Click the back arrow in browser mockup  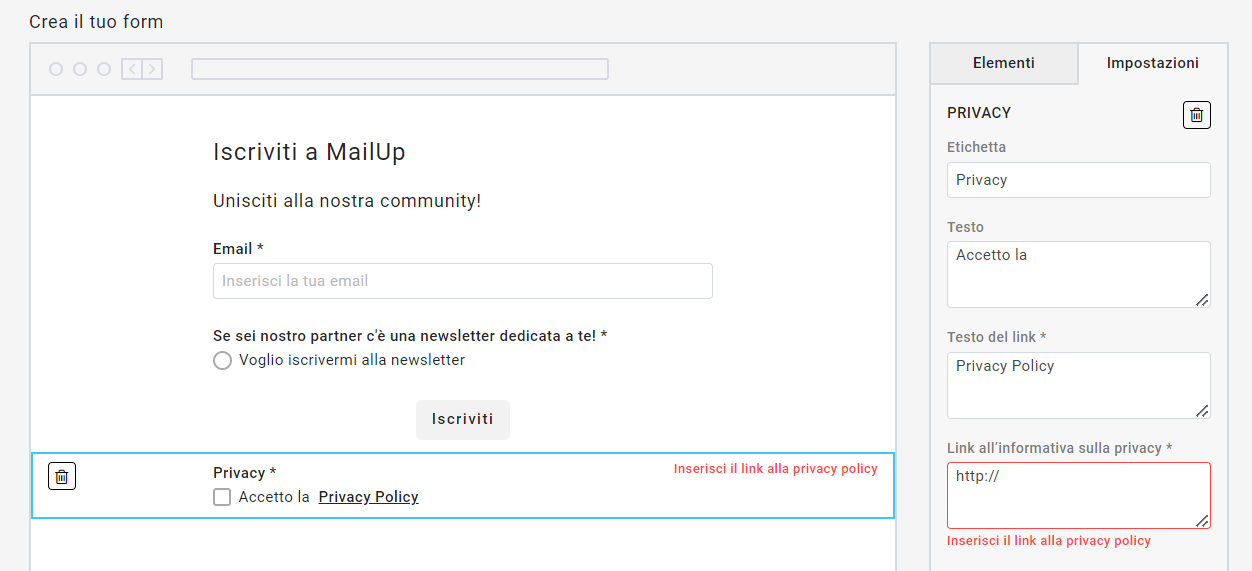pyautogui.click(x=132, y=69)
